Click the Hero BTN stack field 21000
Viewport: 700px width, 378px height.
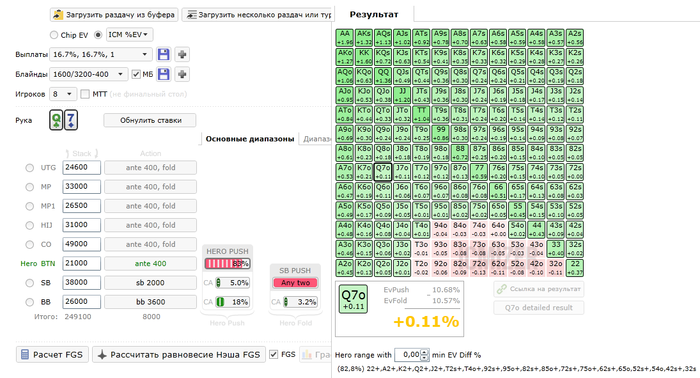(x=82, y=264)
